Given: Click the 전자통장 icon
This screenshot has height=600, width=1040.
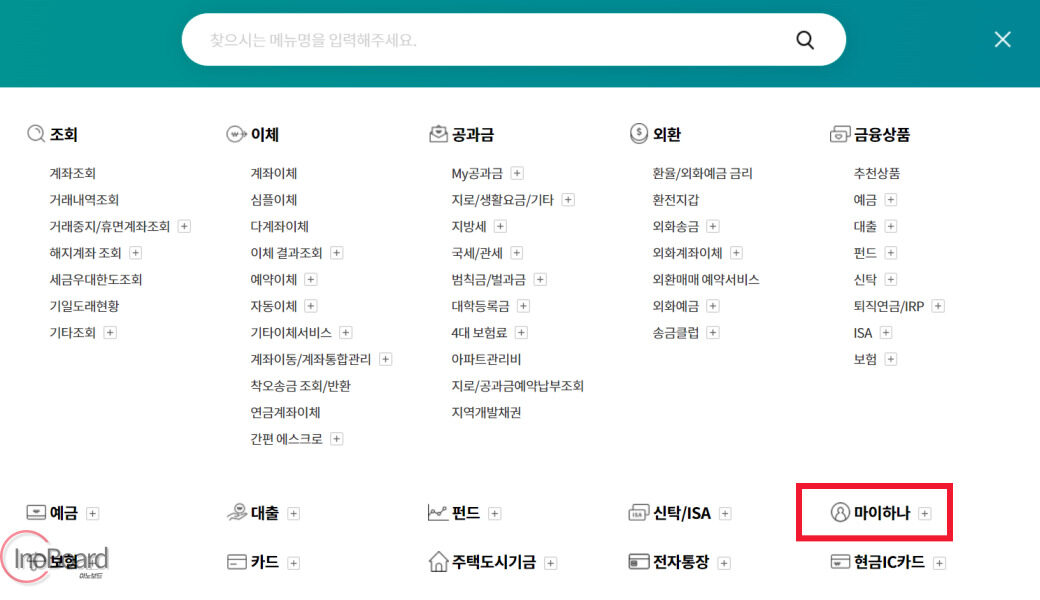Looking at the screenshot, I should 638,562.
